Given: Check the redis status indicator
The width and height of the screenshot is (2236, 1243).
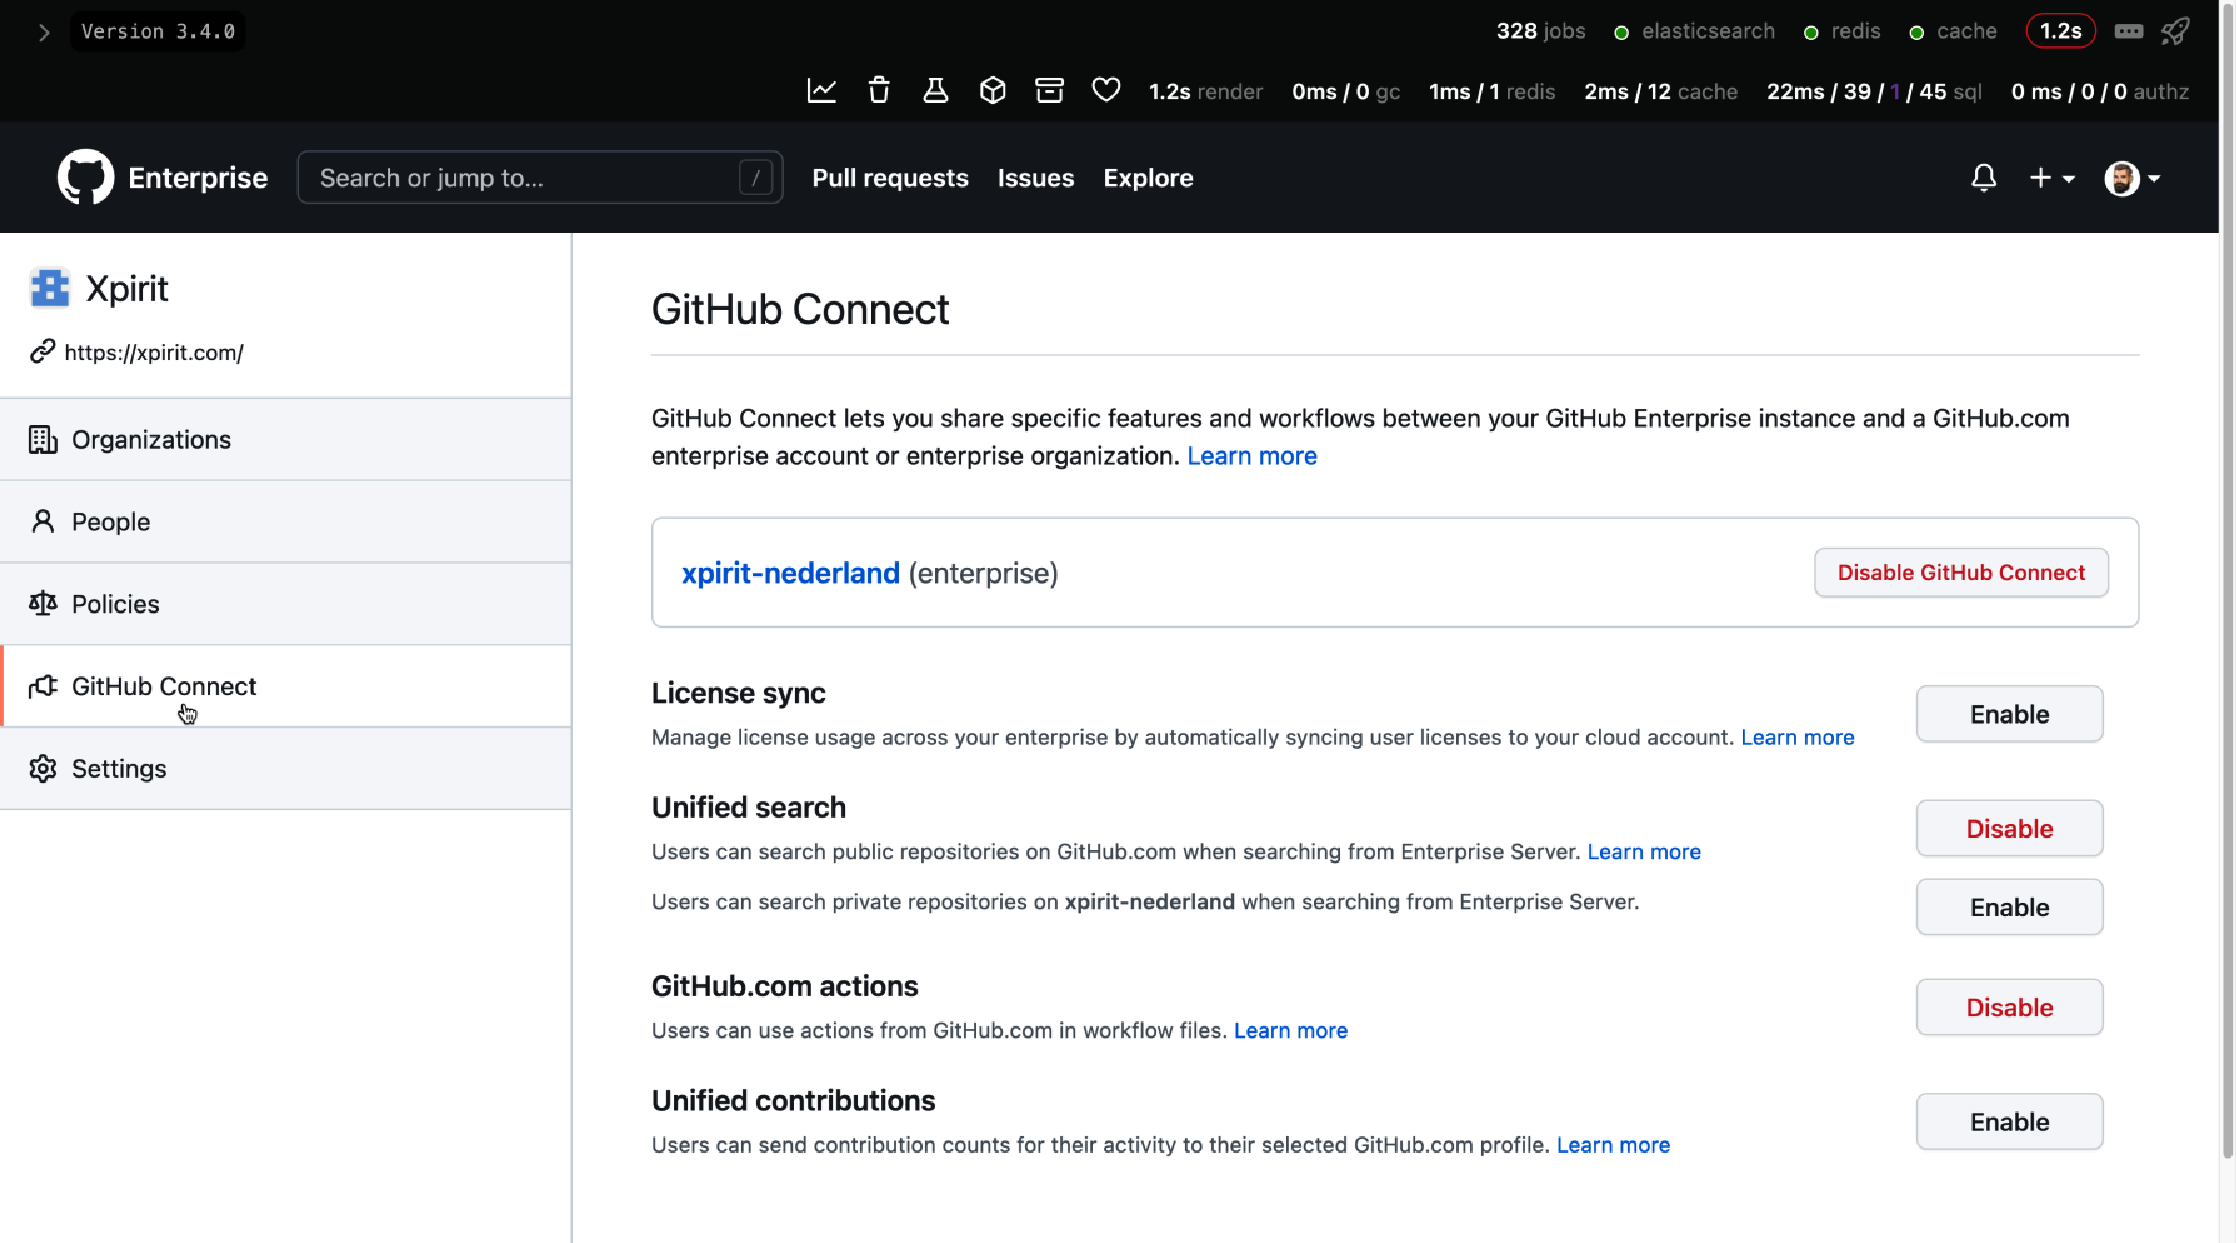Looking at the screenshot, I should tap(1841, 32).
